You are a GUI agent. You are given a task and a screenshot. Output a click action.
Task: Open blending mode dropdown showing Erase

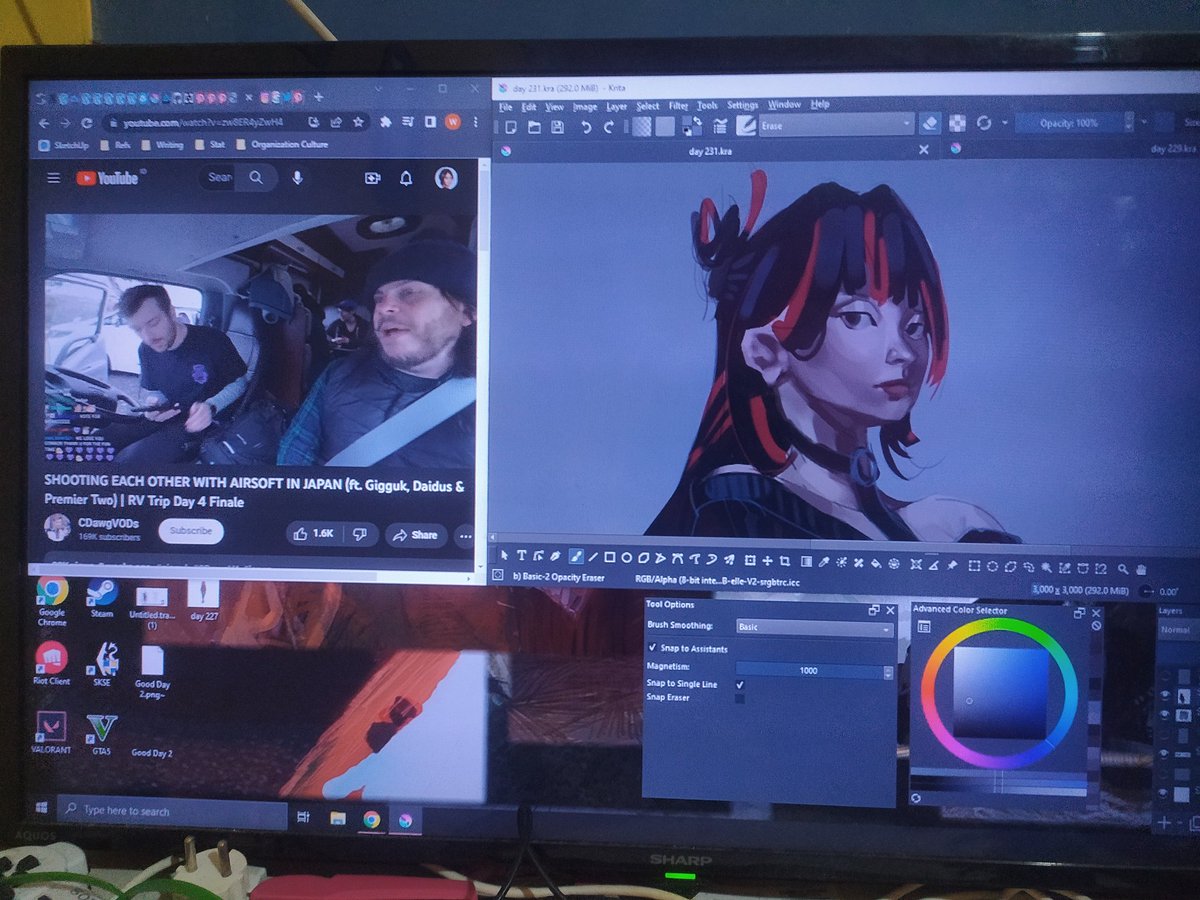point(837,125)
